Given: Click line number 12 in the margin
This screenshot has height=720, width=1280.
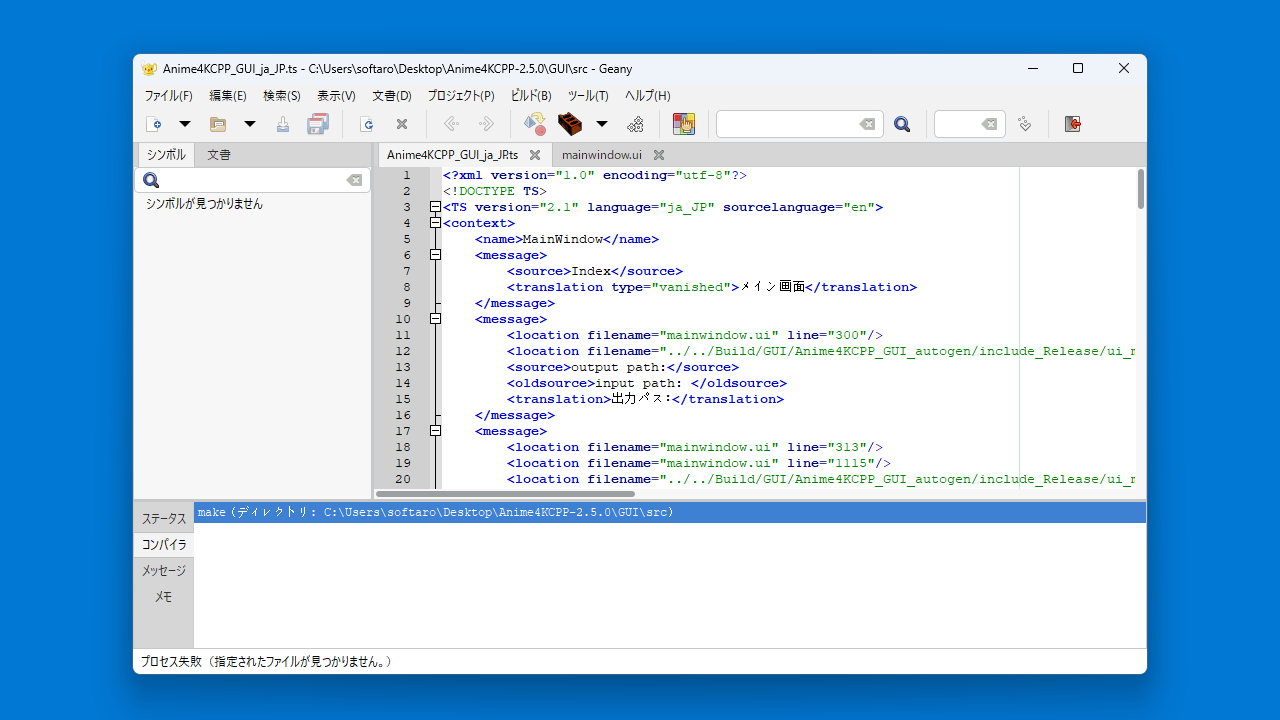Looking at the screenshot, I should coord(403,351).
